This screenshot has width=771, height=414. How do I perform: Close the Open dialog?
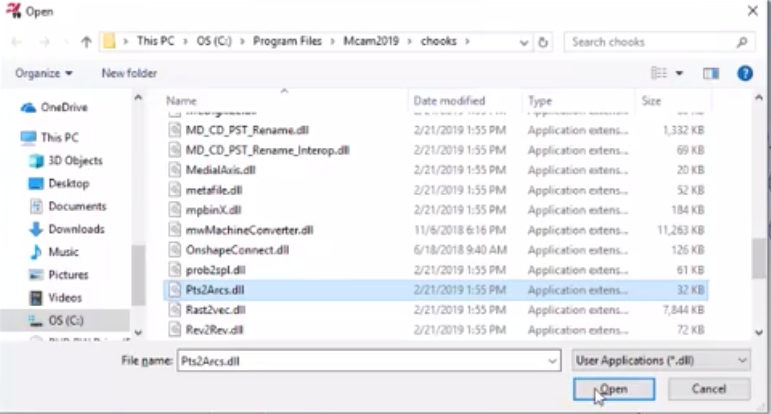[752, 11]
